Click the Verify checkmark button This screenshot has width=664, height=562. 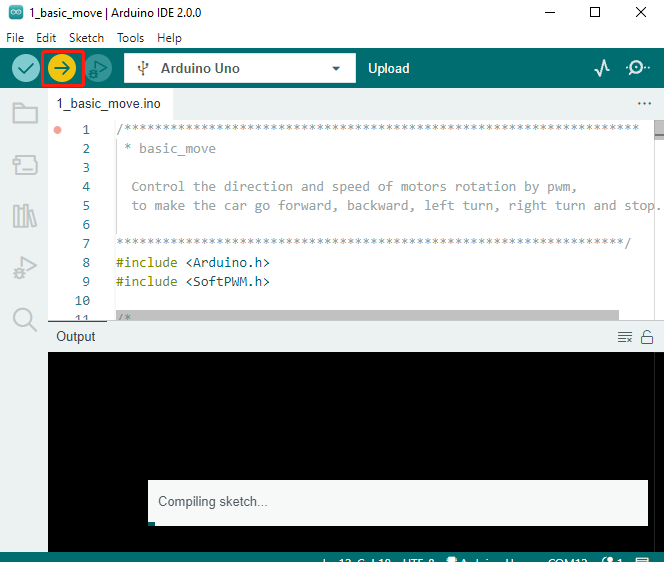pyautogui.click(x=26, y=68)
